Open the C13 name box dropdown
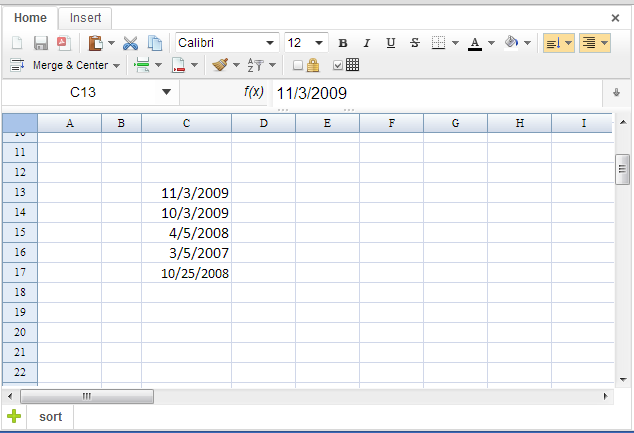This screenshot has width=634, height=433. click(x=166, y=92)
